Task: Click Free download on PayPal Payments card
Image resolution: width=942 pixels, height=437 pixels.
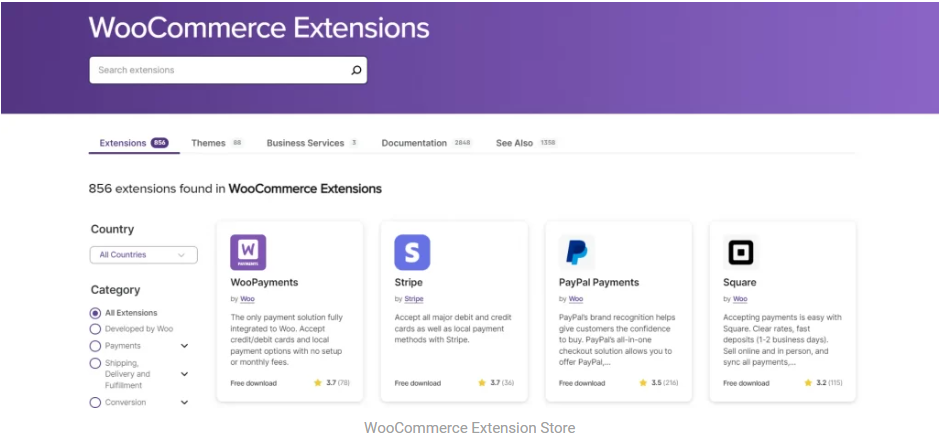Action: coord(582,384)
